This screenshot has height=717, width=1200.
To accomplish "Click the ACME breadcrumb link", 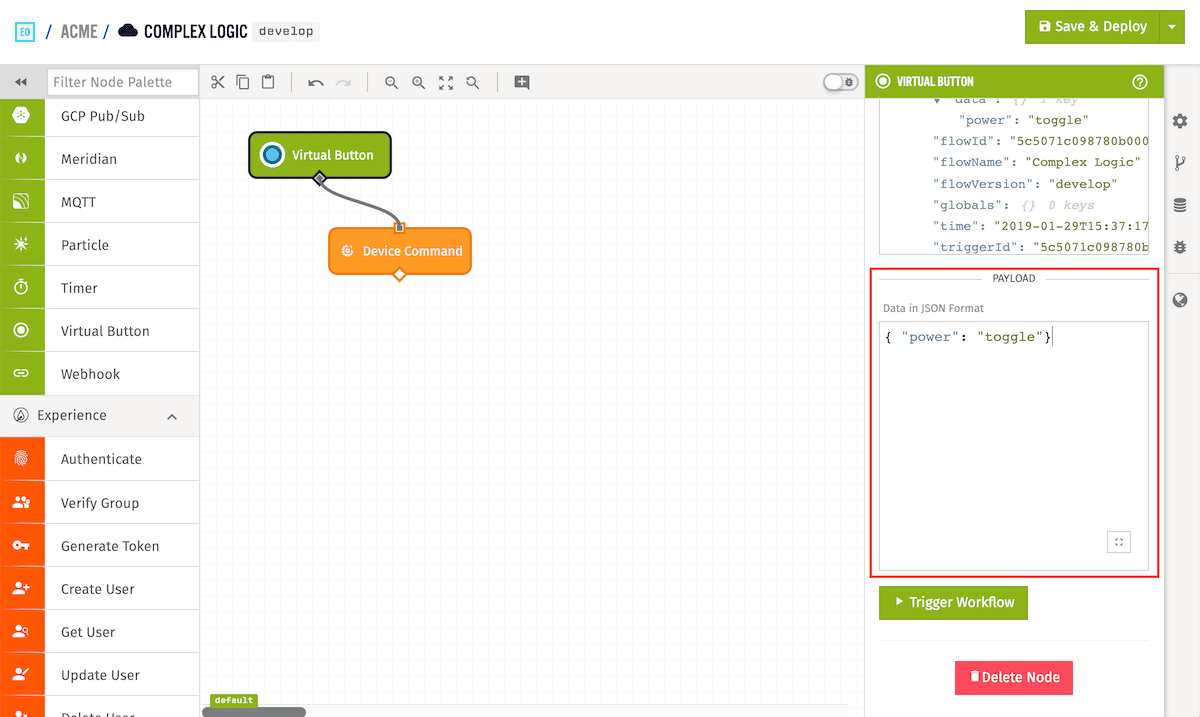I will (79, 31).
